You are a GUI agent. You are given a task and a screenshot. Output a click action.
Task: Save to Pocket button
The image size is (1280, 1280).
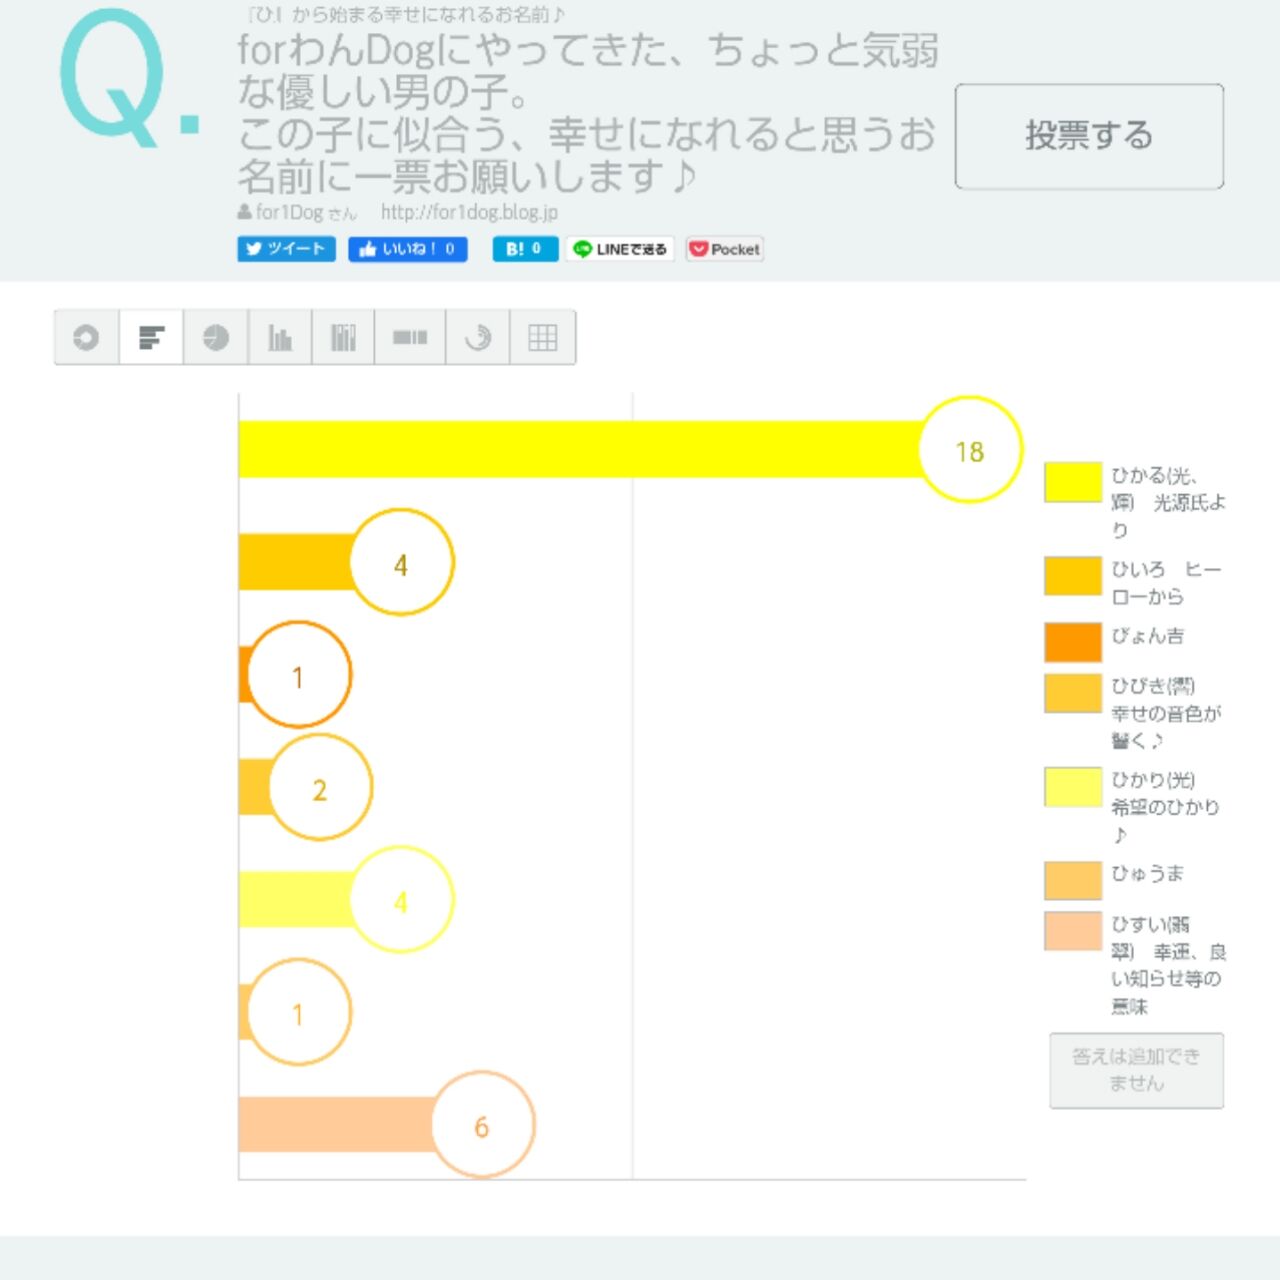(x=725, y=249)
